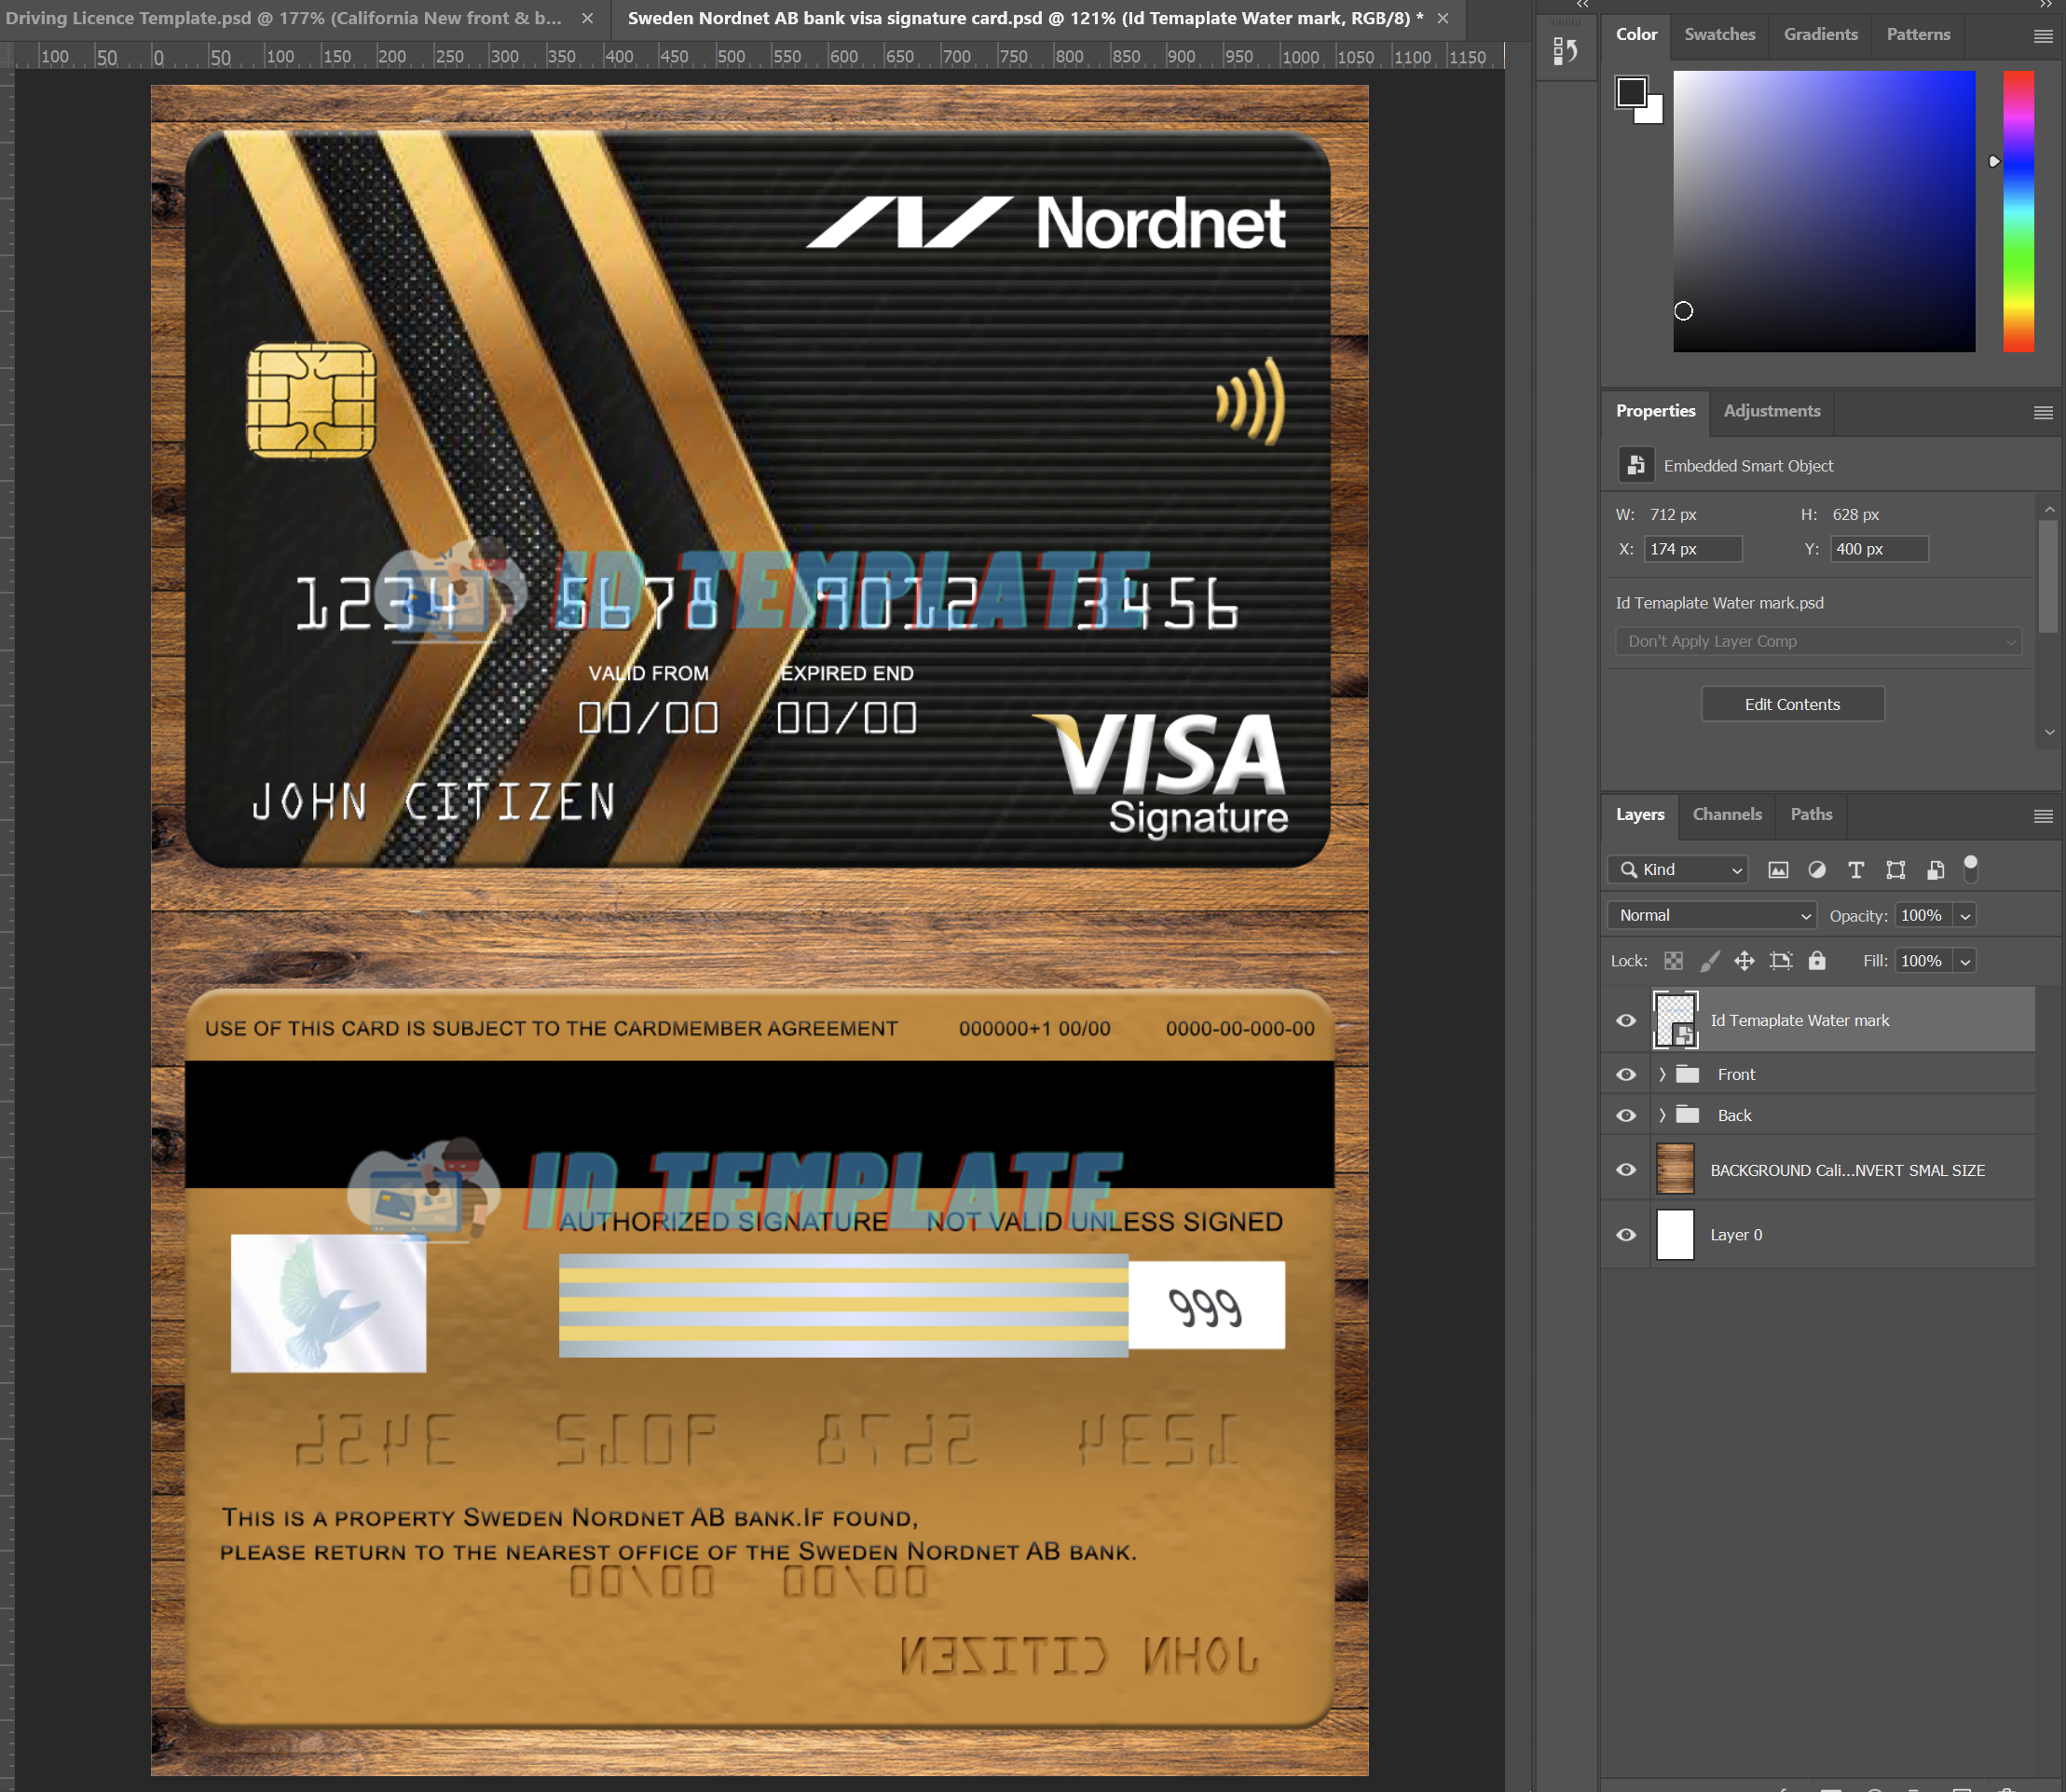This screenshot has height=1792, width=2066.
Task: Click the vertical hue slider
Action: point(2018,211)
